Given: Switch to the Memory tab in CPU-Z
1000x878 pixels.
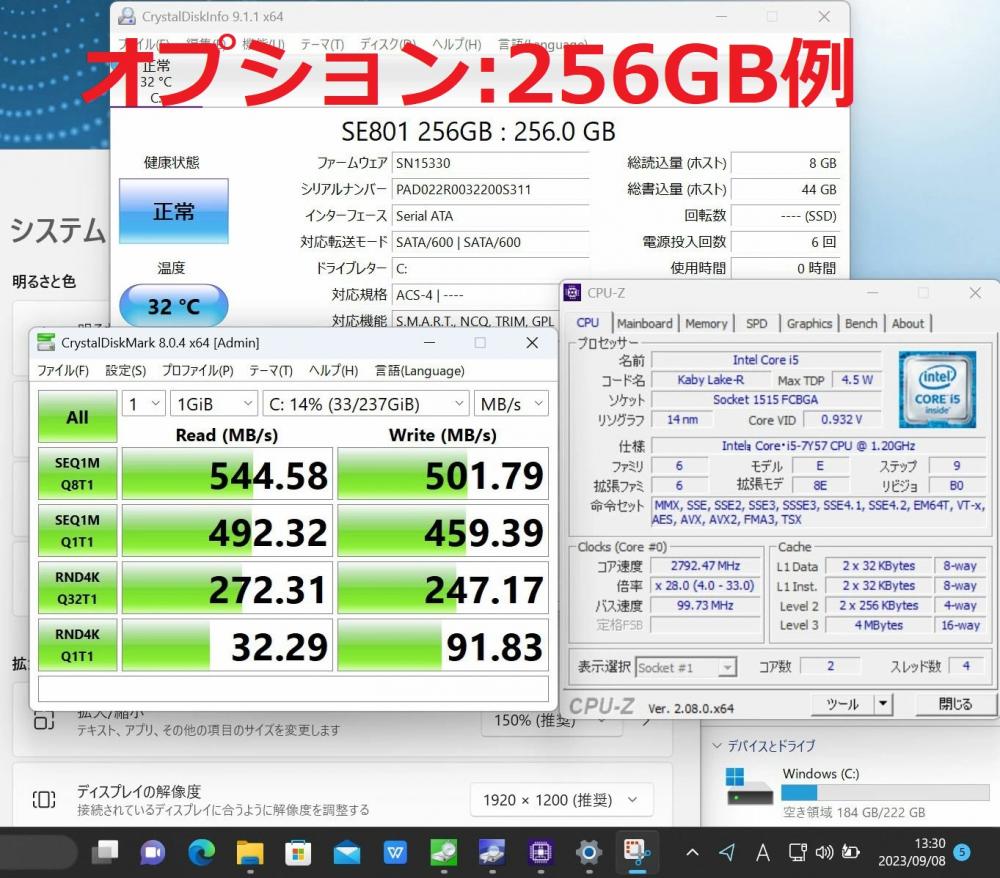Looking at the screenshot, I should (x=706, y=323).
